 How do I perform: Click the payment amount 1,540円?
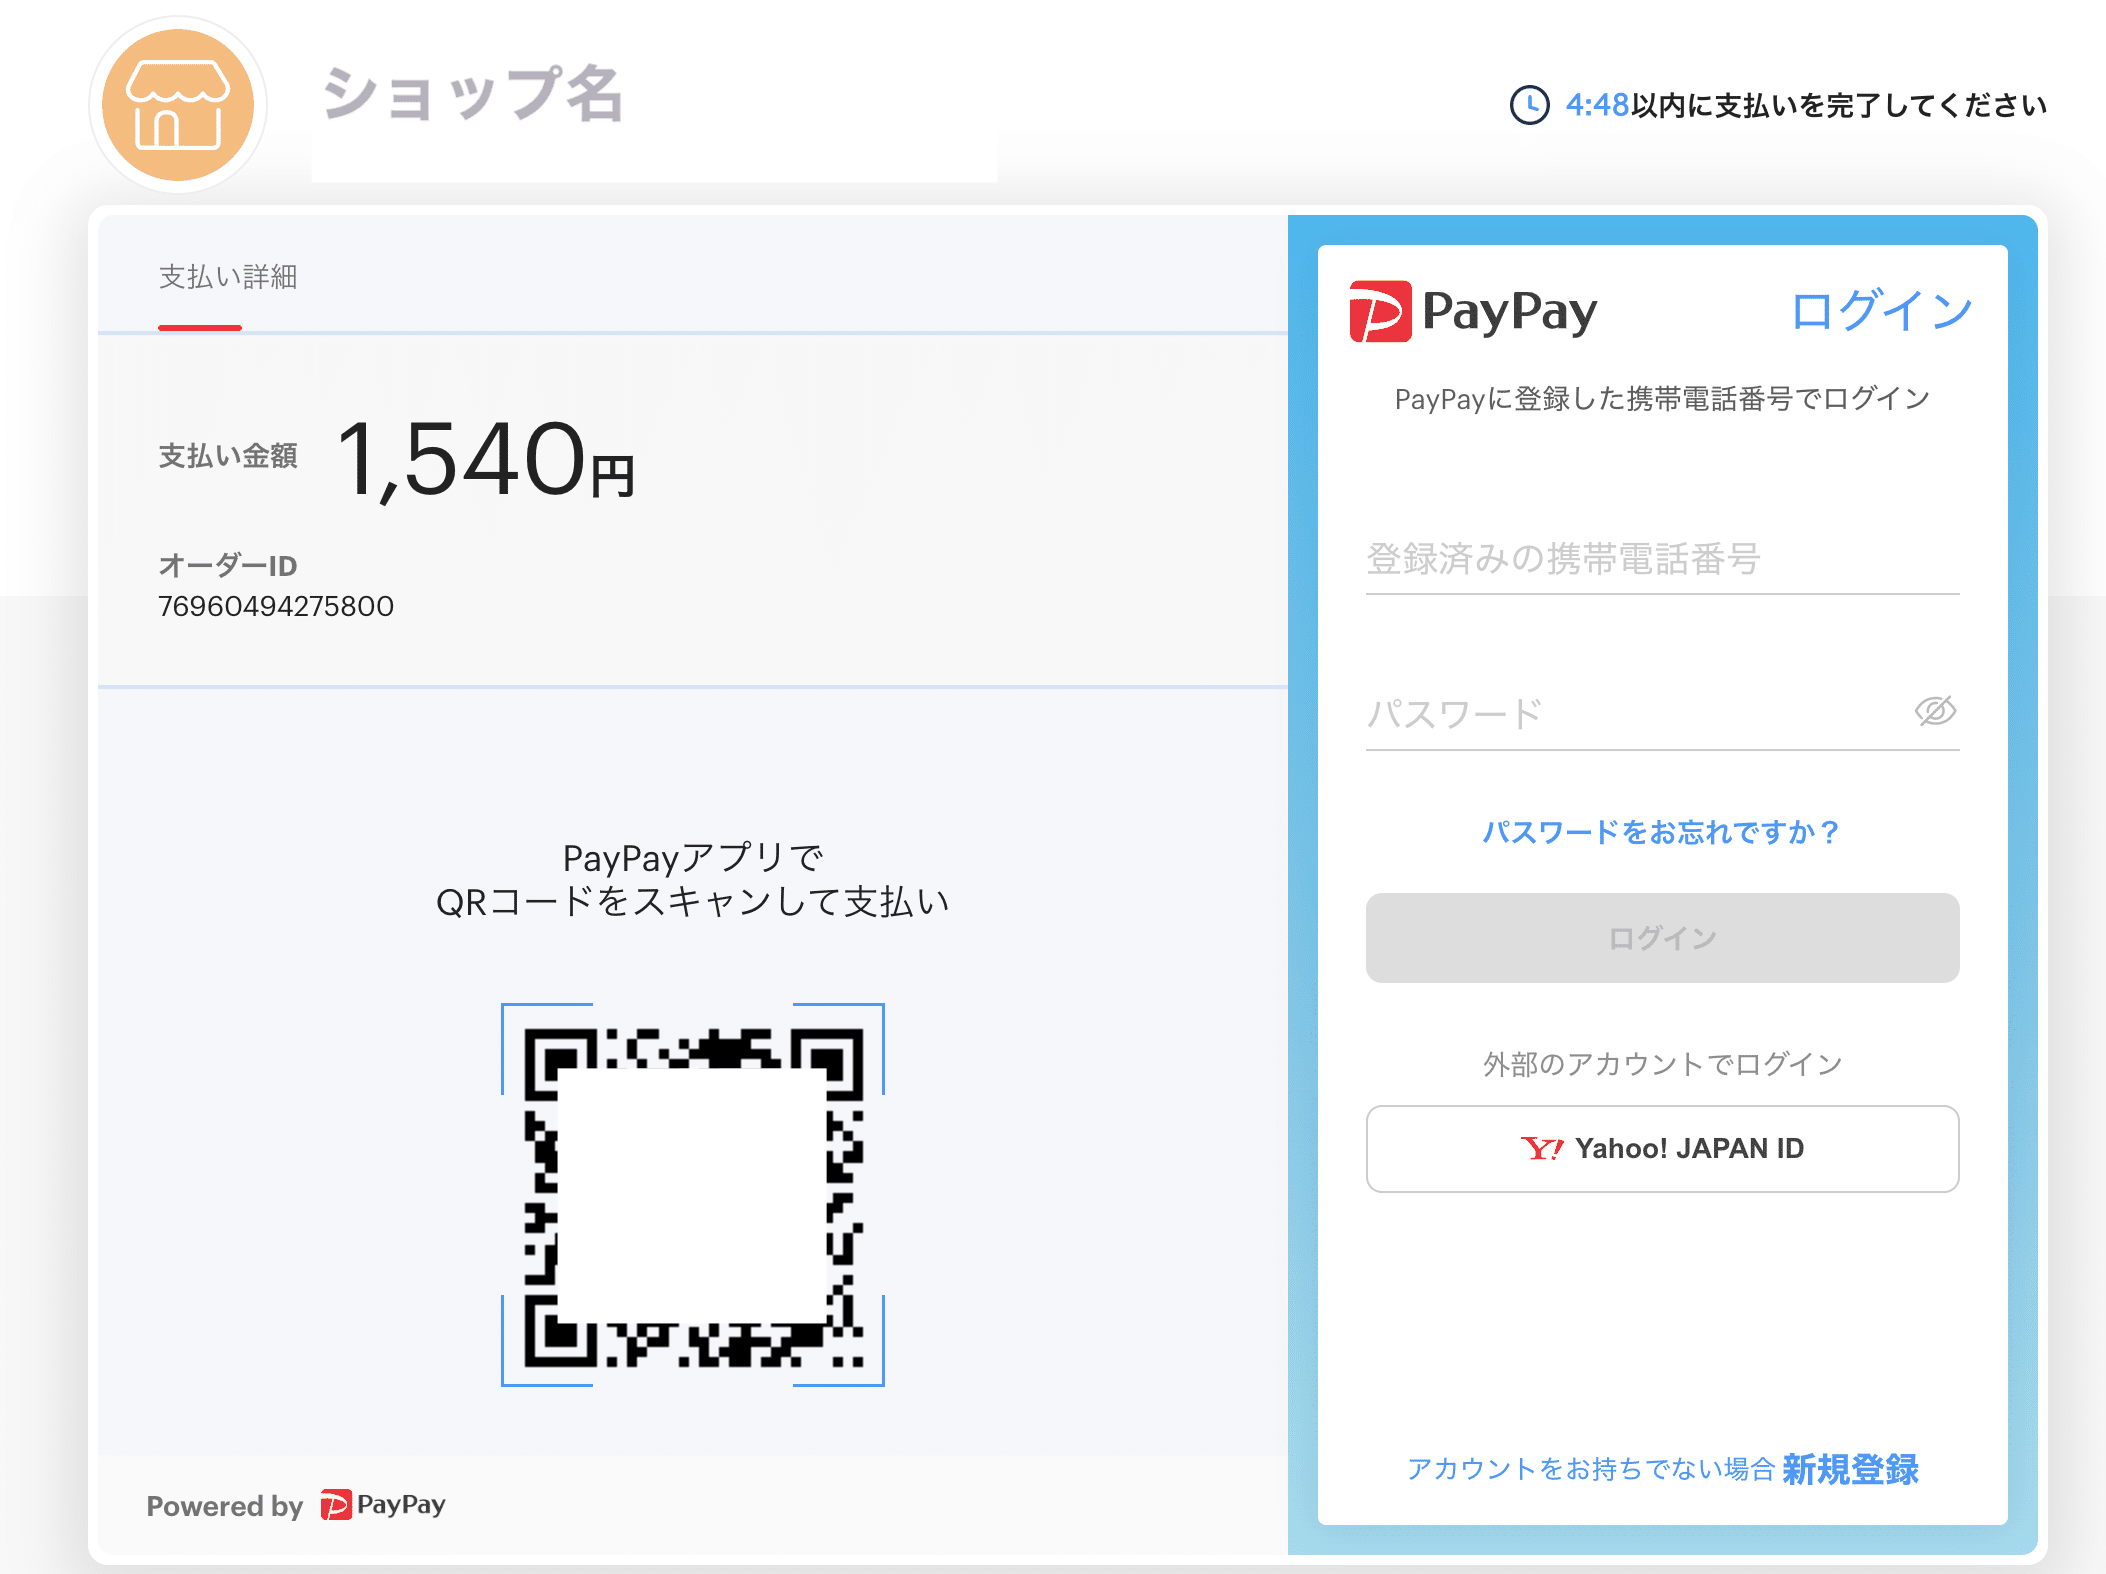(x=486, y=460)
